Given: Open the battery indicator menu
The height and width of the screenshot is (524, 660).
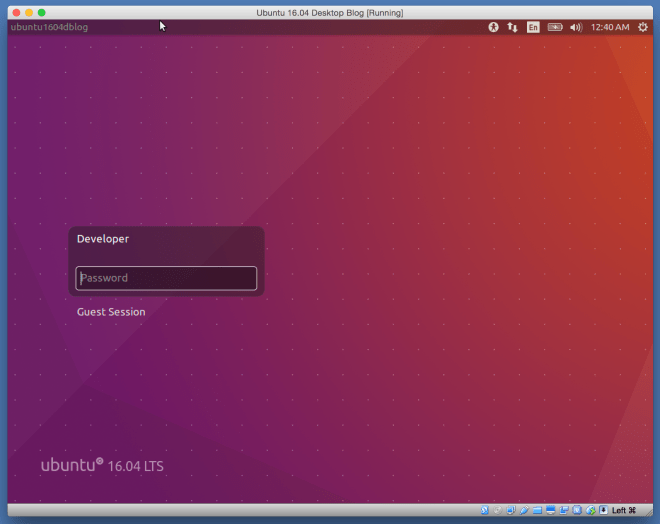Looking at the screenshot, I should coord(555,27).
